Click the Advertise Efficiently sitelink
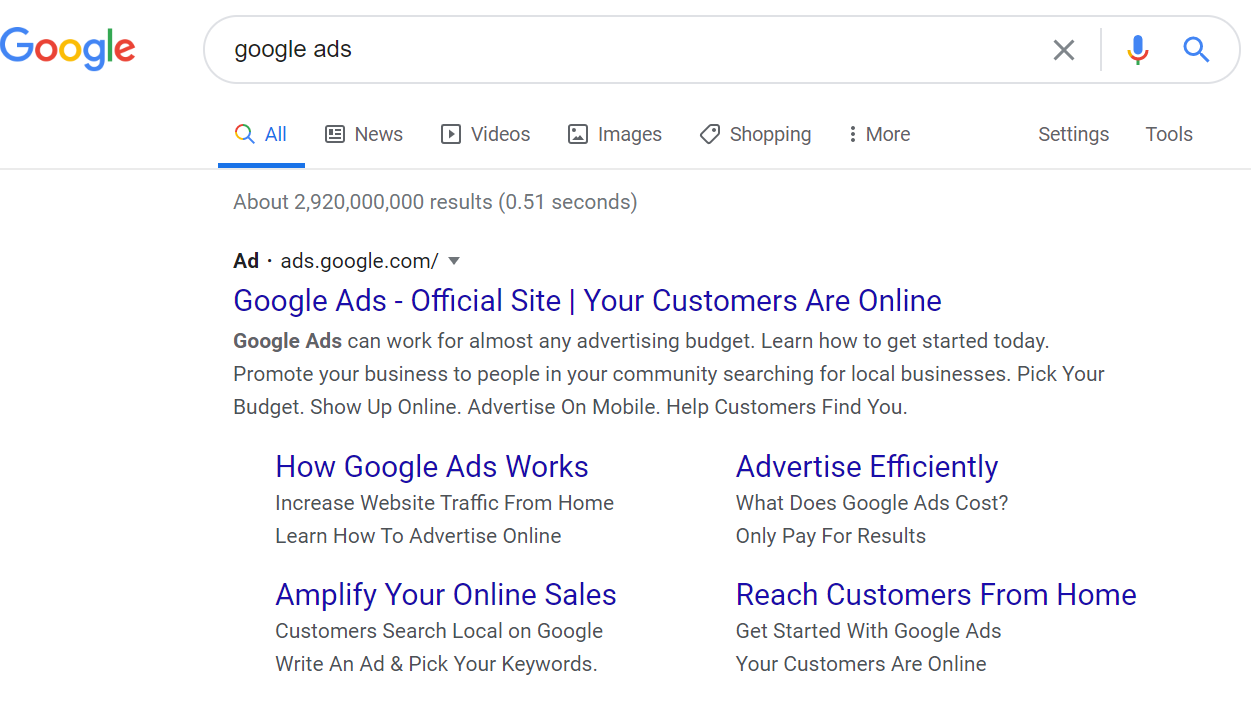The height and width of the screenshot is (710, 1251). click(867, 467)
